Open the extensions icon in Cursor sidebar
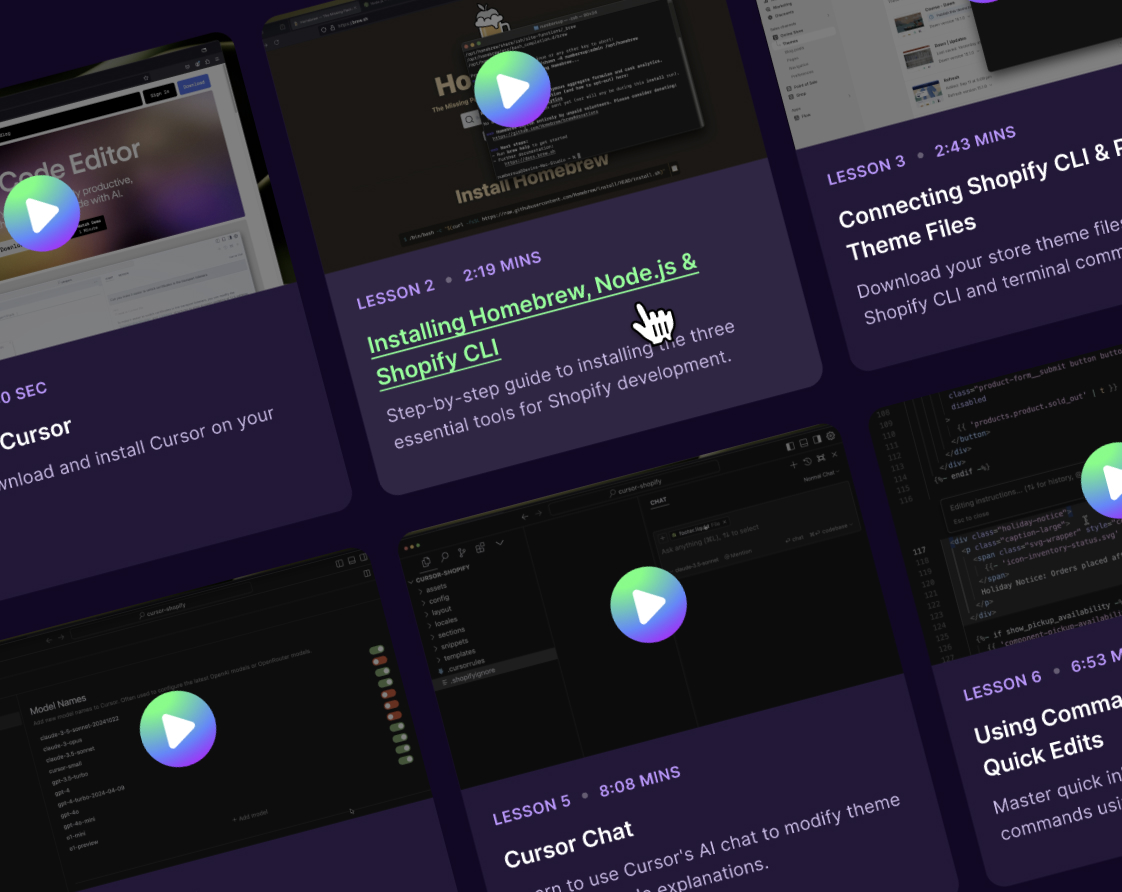Viewport: 1122px width, 892px height. pos(480,548)
